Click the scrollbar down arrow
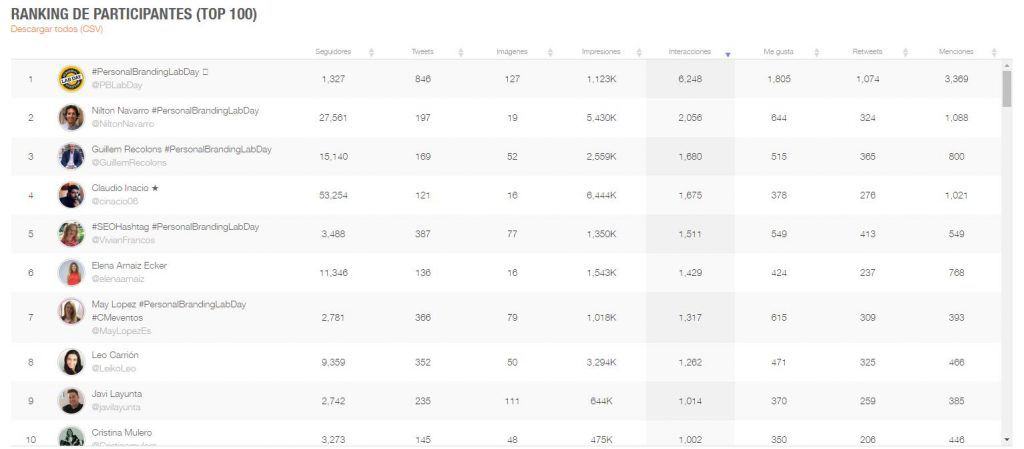 [x=1006, y=440]
